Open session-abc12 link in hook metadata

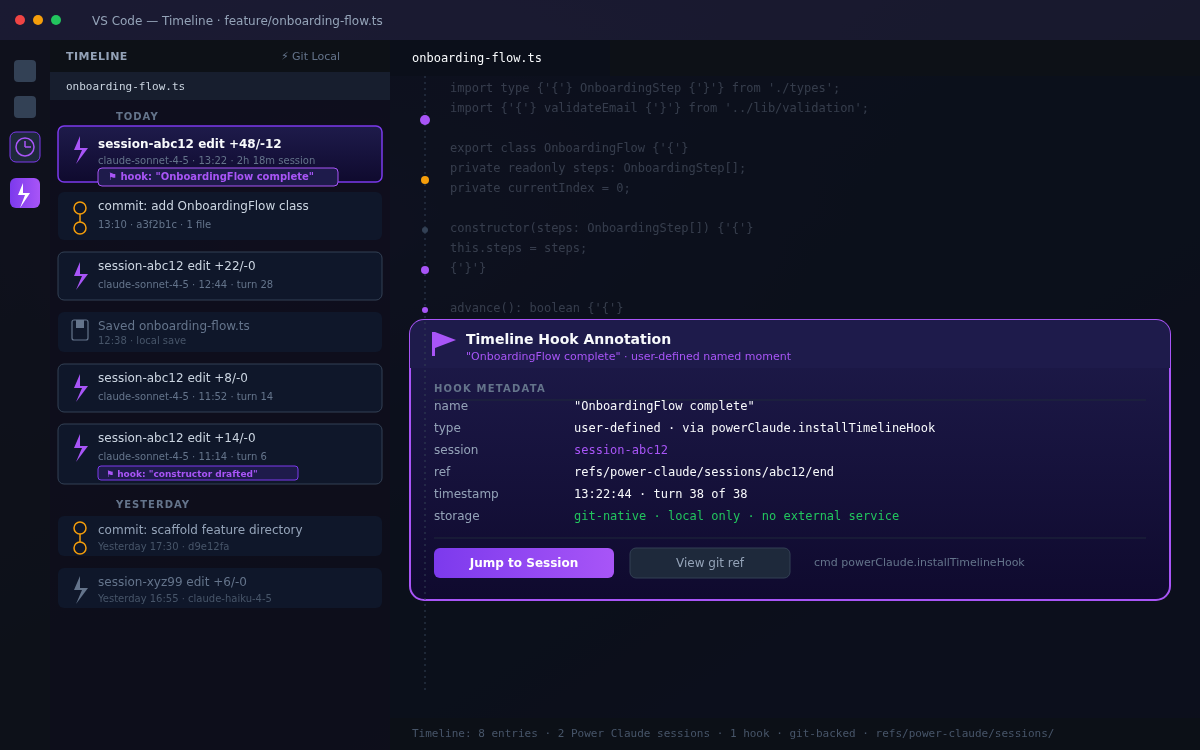pos(621,450)
